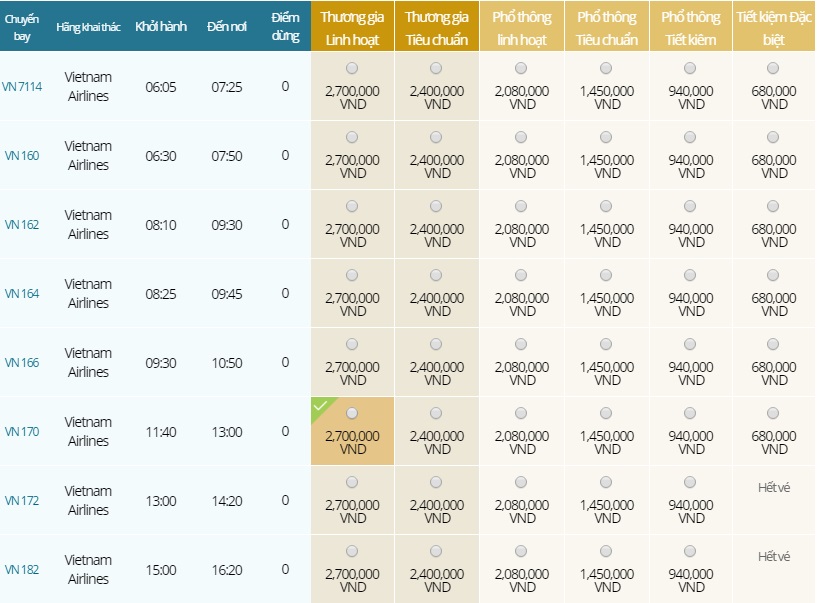Click the Điểm dừng column header
The image size is (818, 603).
click(285, 27)
